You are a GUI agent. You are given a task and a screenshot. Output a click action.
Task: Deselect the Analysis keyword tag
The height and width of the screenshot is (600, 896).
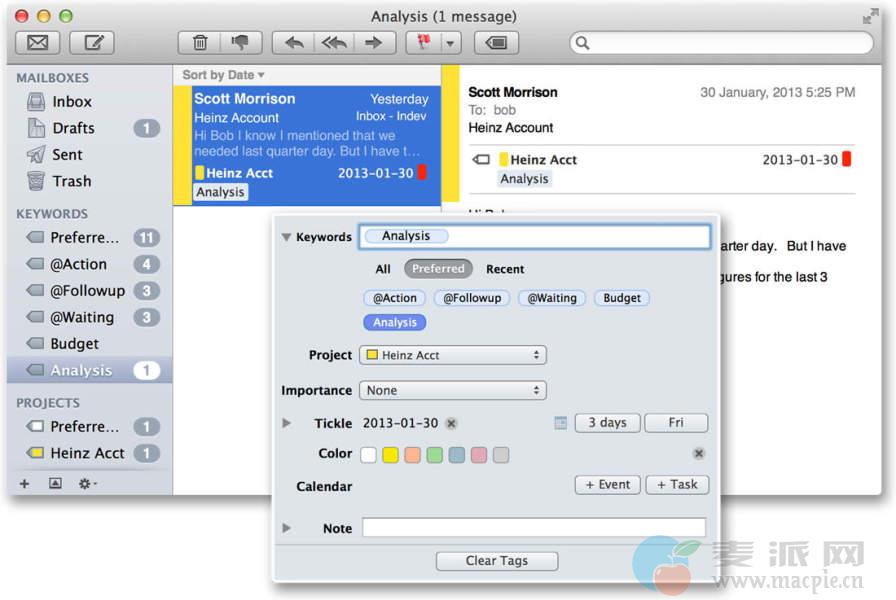[395, 322]
